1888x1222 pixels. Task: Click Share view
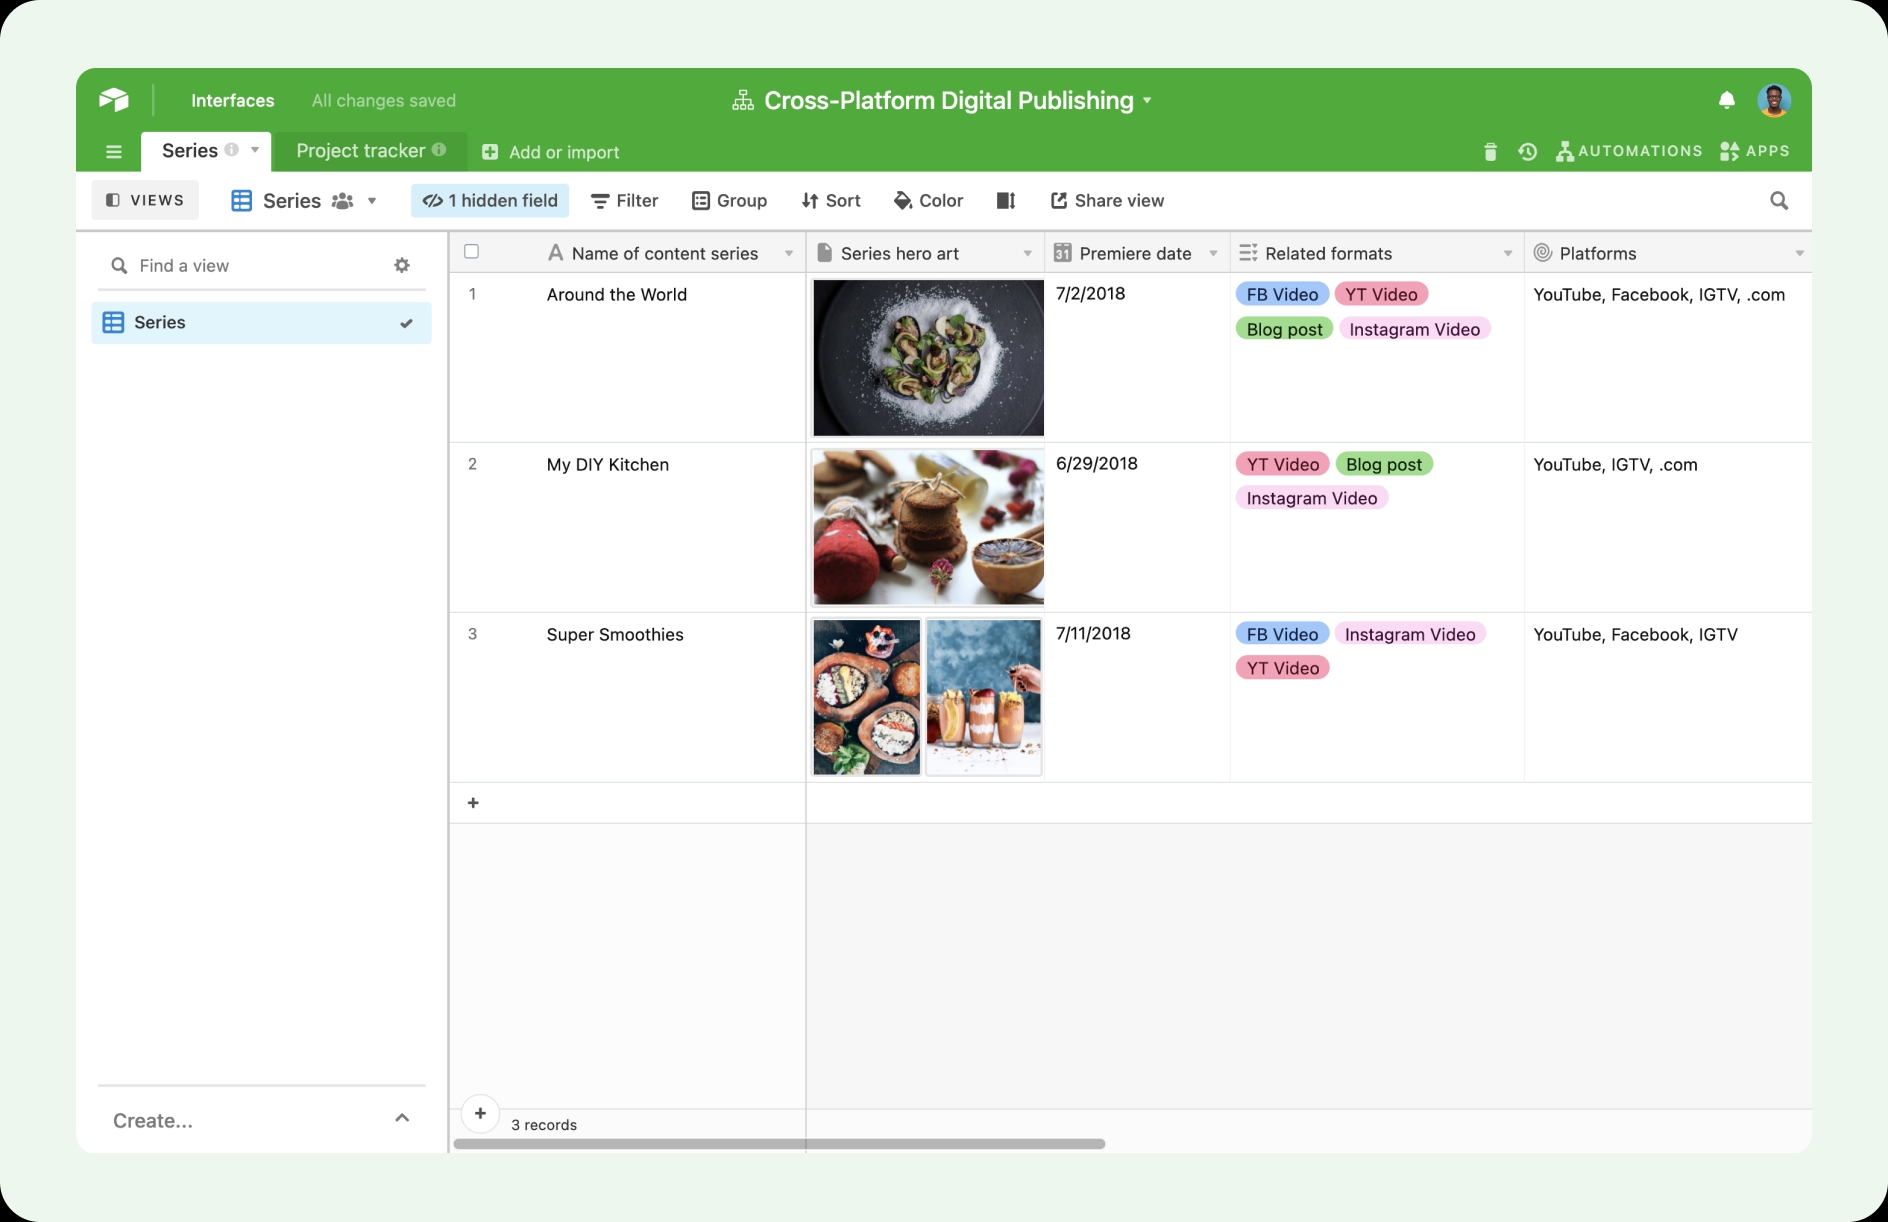[1107, 201]
